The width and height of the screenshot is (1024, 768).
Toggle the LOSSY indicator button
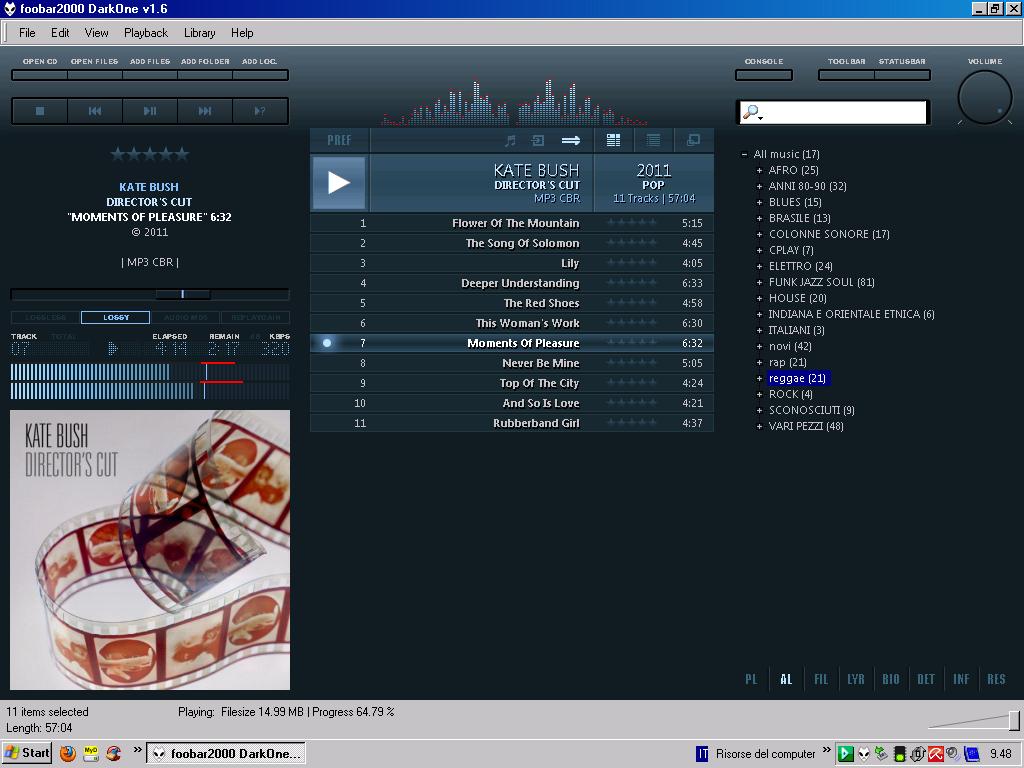coord(116,317)
